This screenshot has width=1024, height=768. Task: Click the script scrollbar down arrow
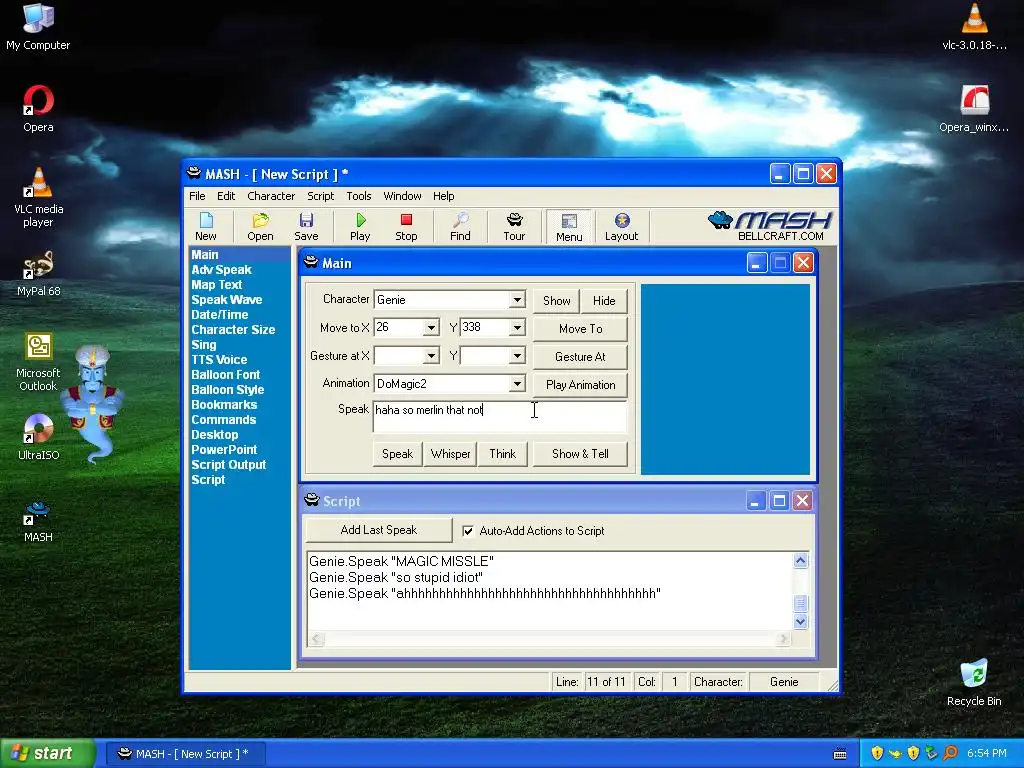pyautogui.click(x=801, y=621)
